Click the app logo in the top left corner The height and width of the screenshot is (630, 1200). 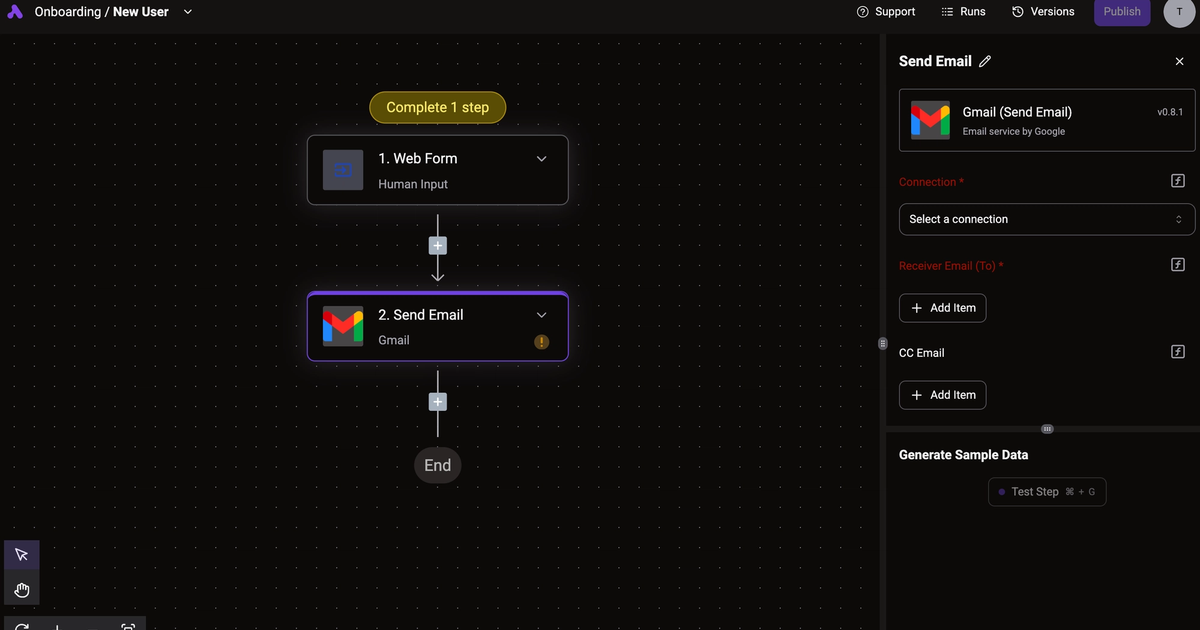14,11
